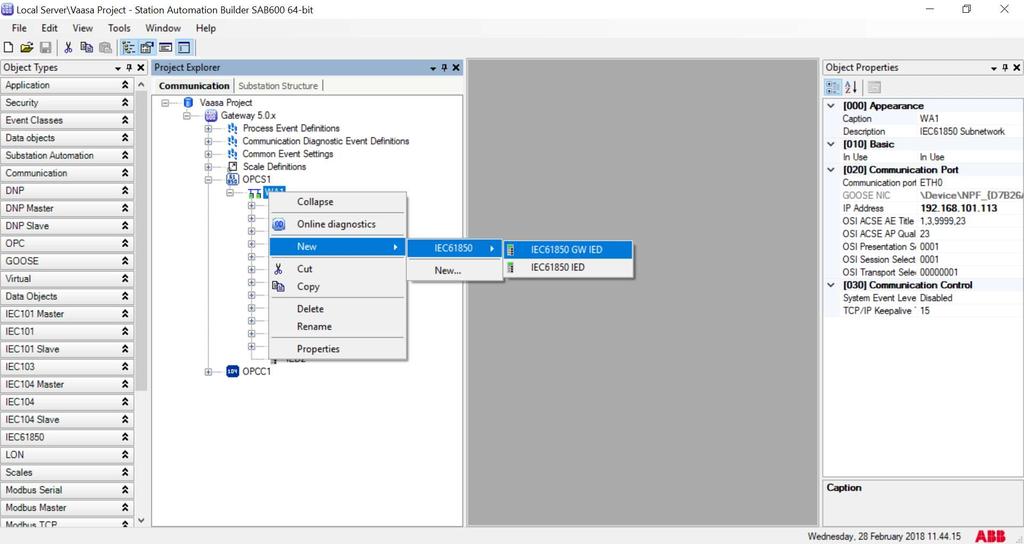Collapse the [020] Communication Port group
Viewport: 1024px width, 544px height.
point(831,170)
